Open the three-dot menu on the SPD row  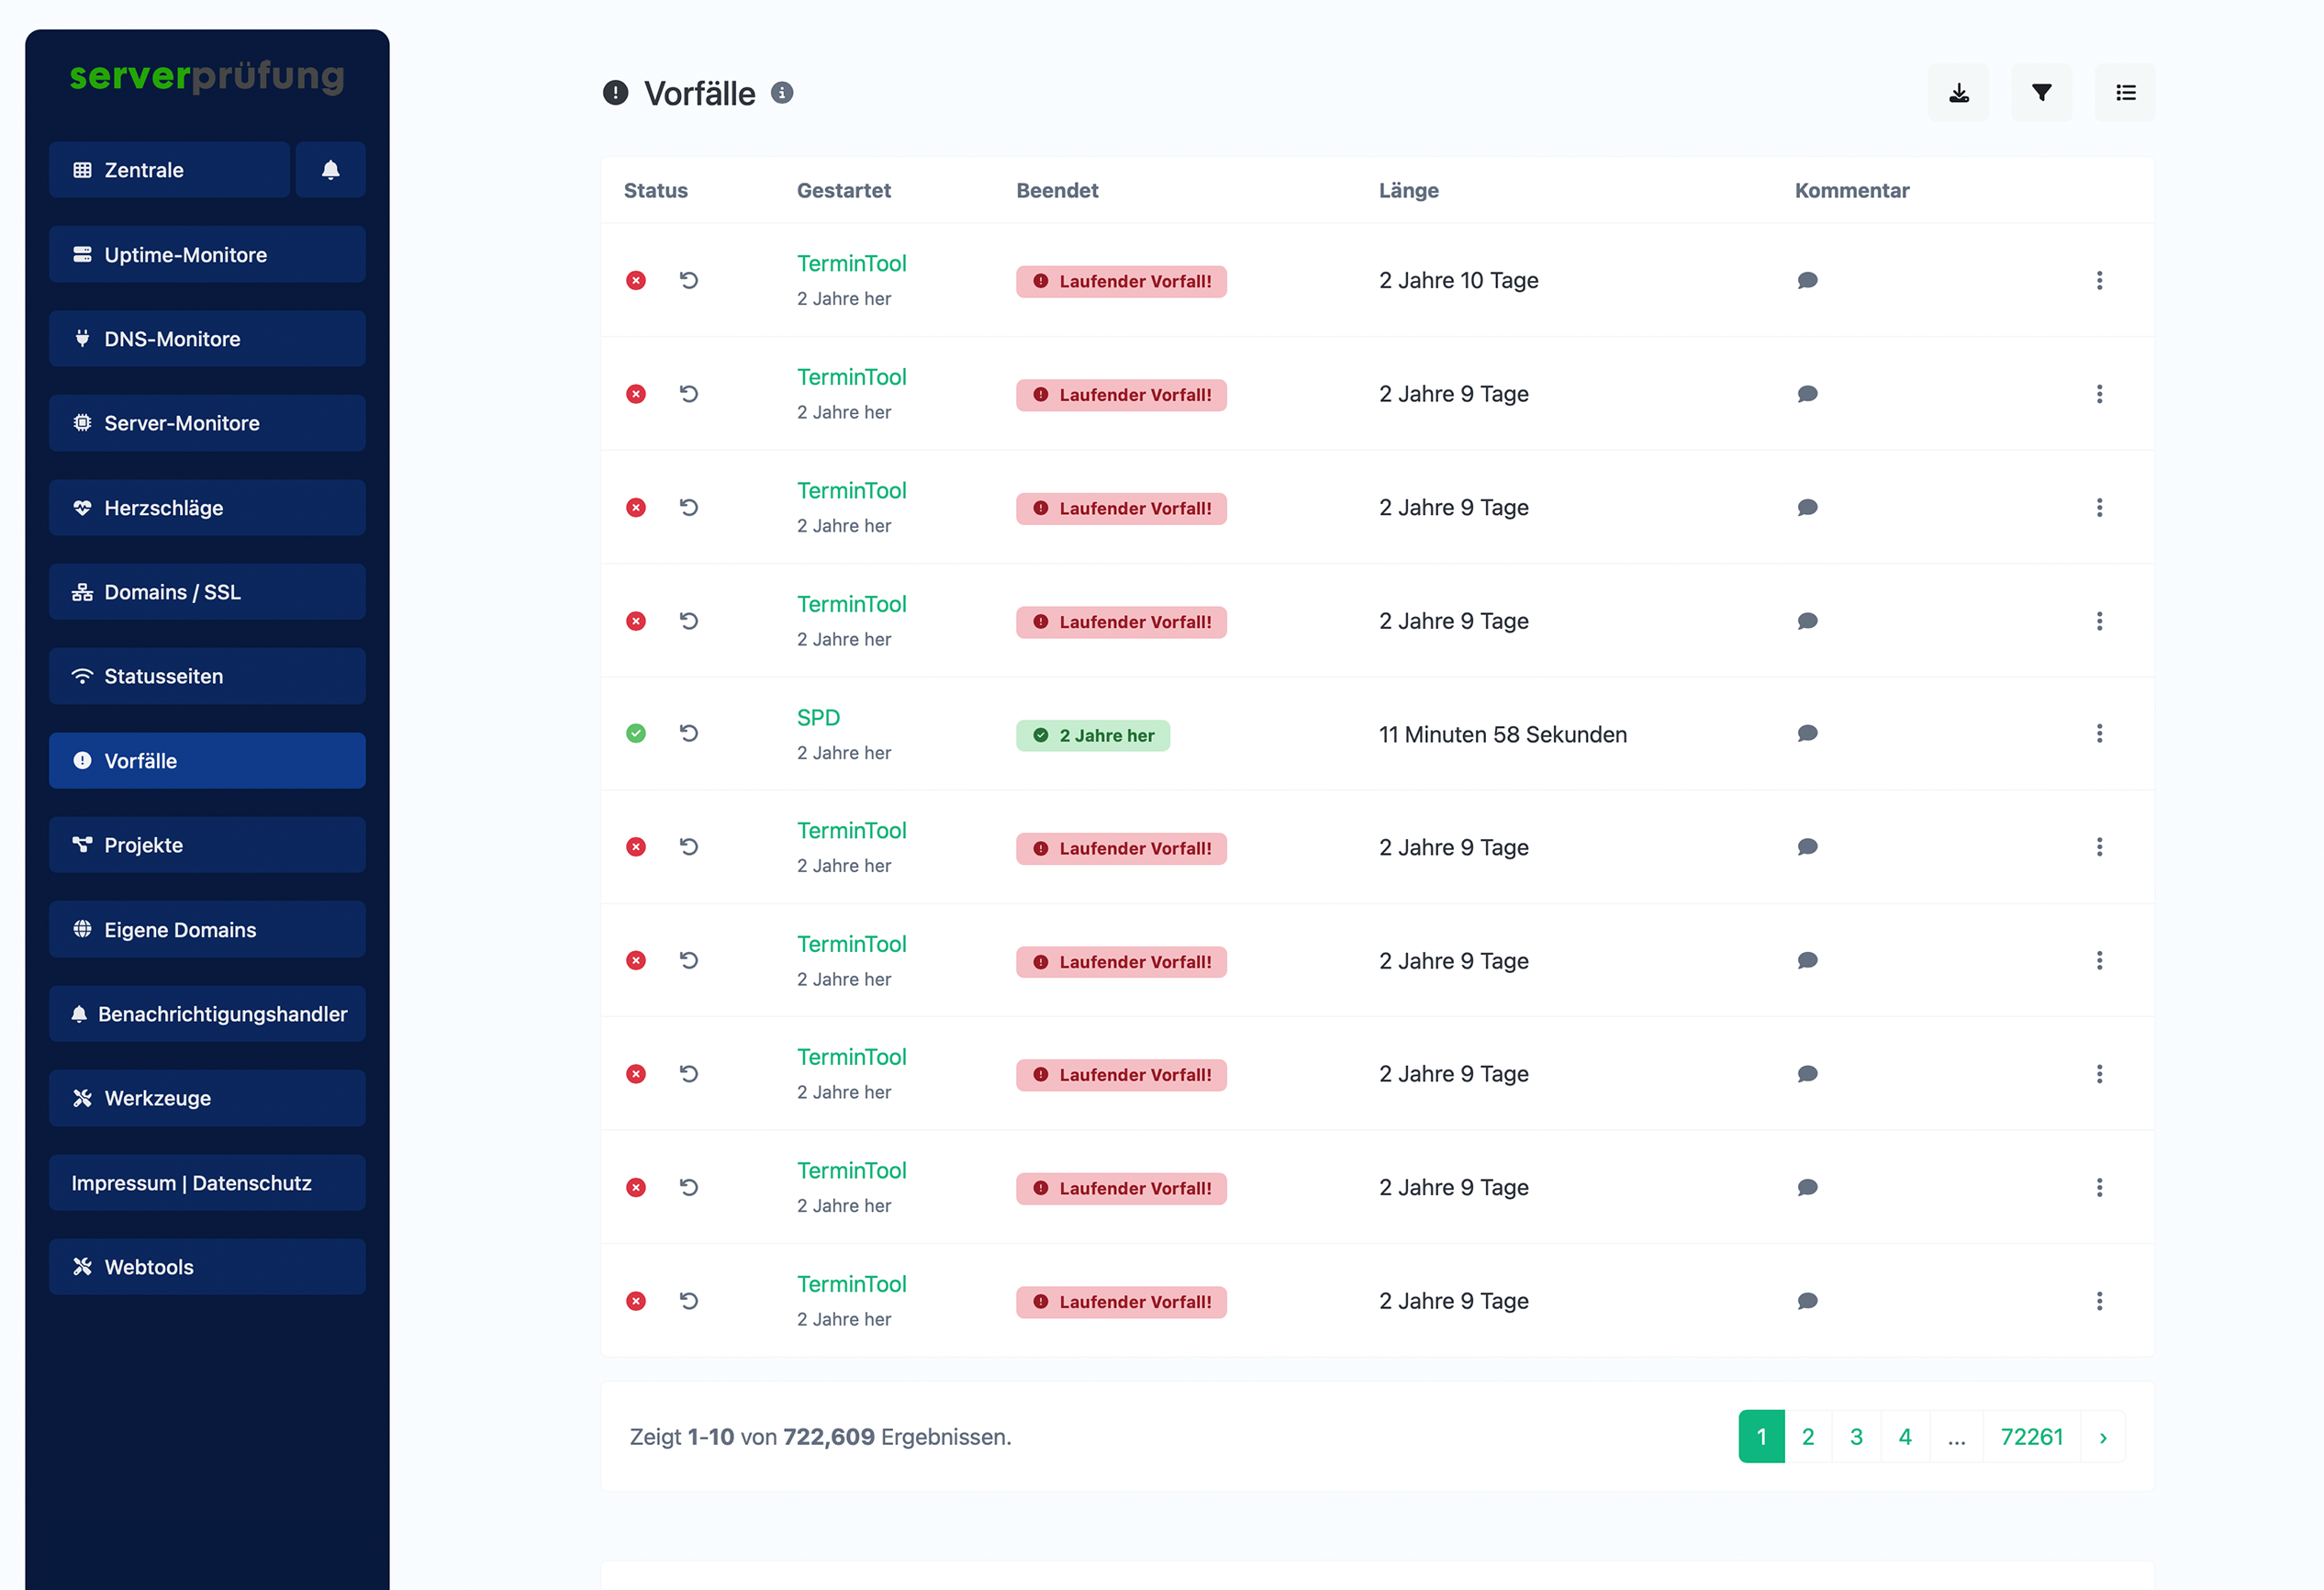tap(2100, 733)
